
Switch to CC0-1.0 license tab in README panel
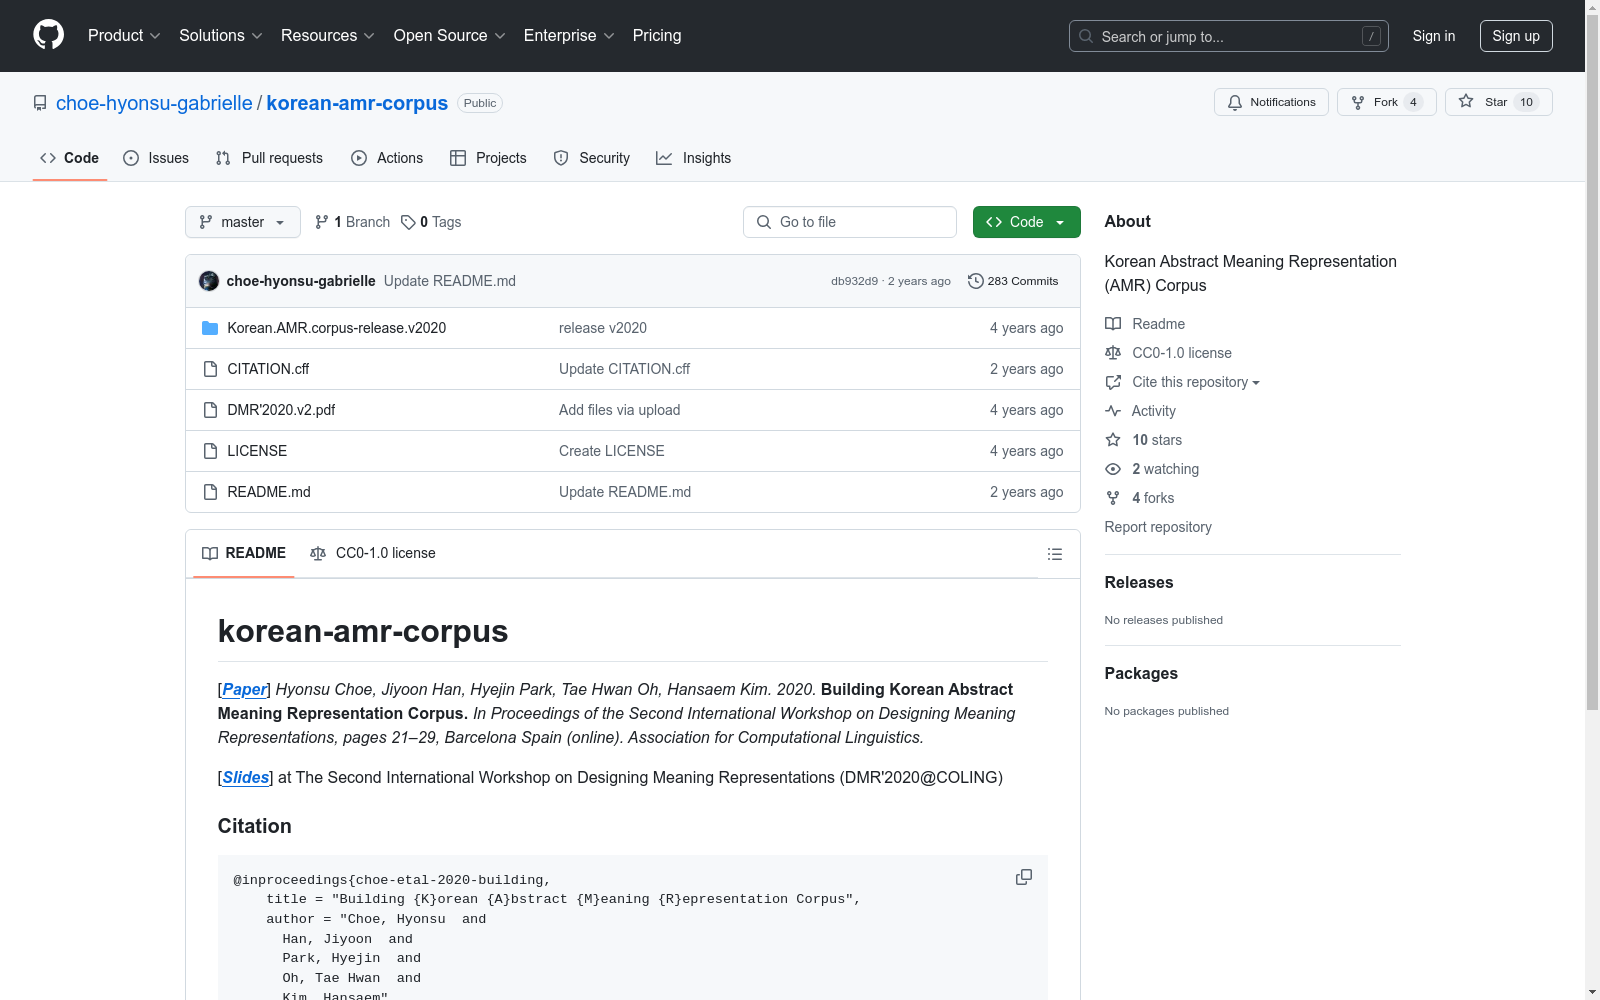pos(373,553)
